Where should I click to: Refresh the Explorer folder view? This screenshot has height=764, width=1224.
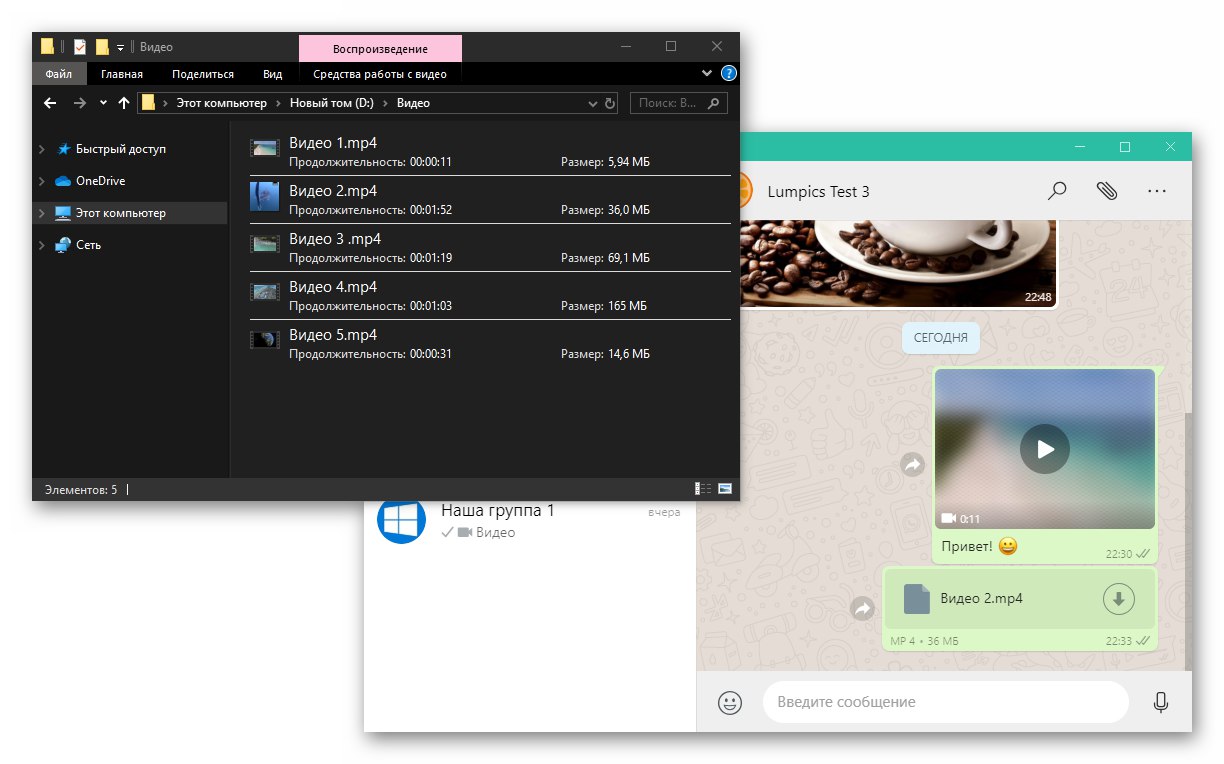(x=610, y=102)
